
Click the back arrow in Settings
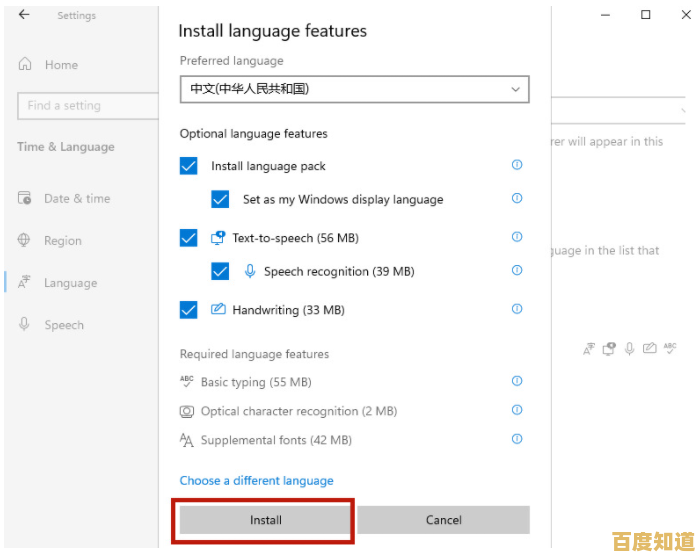(24, 15)
